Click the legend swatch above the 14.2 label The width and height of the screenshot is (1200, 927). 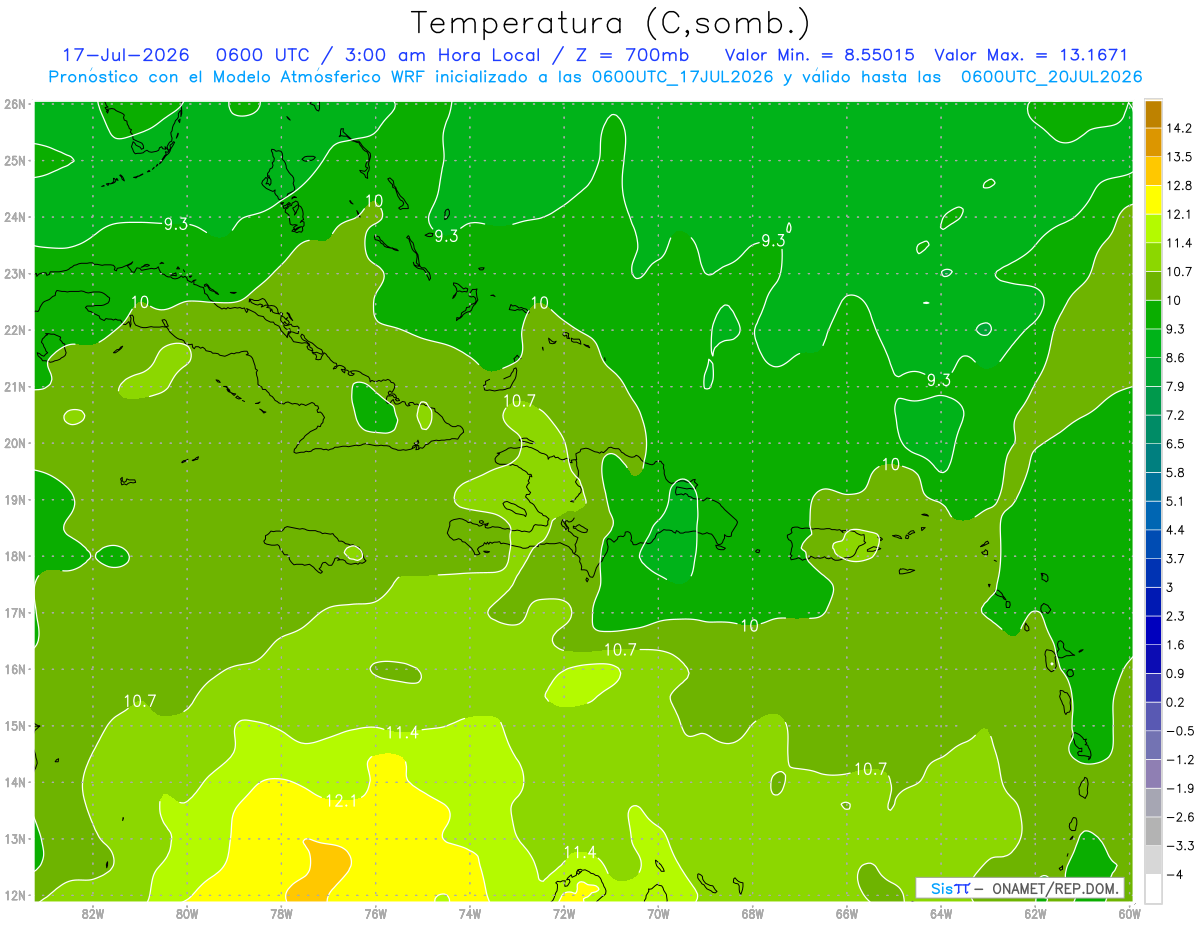1153,114
